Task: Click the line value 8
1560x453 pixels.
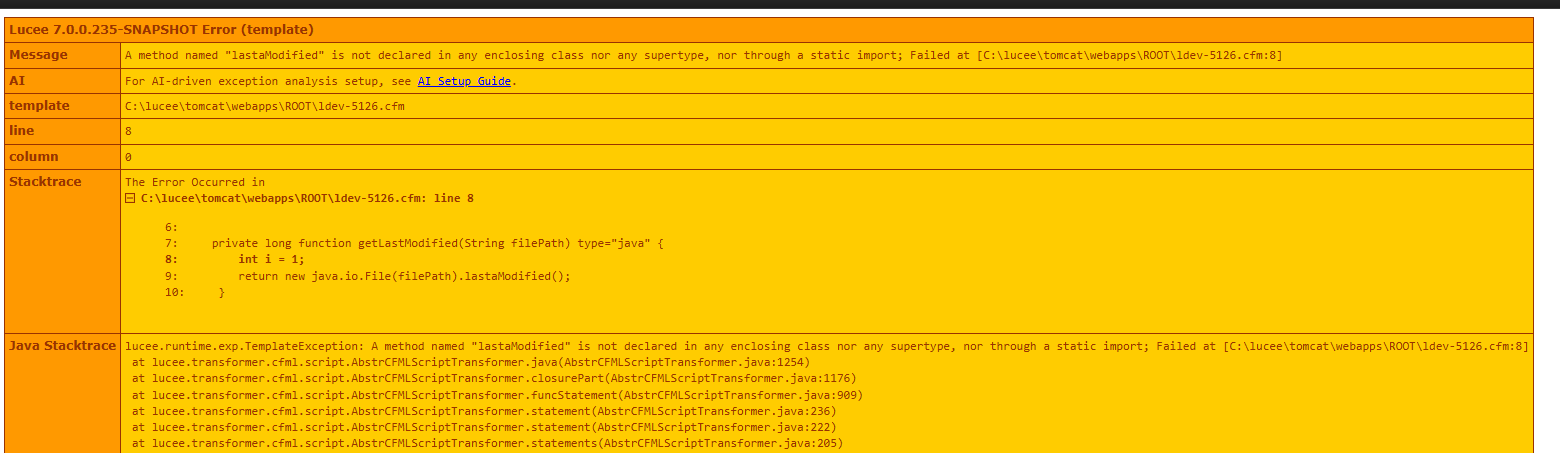Action: click(128, 131)
